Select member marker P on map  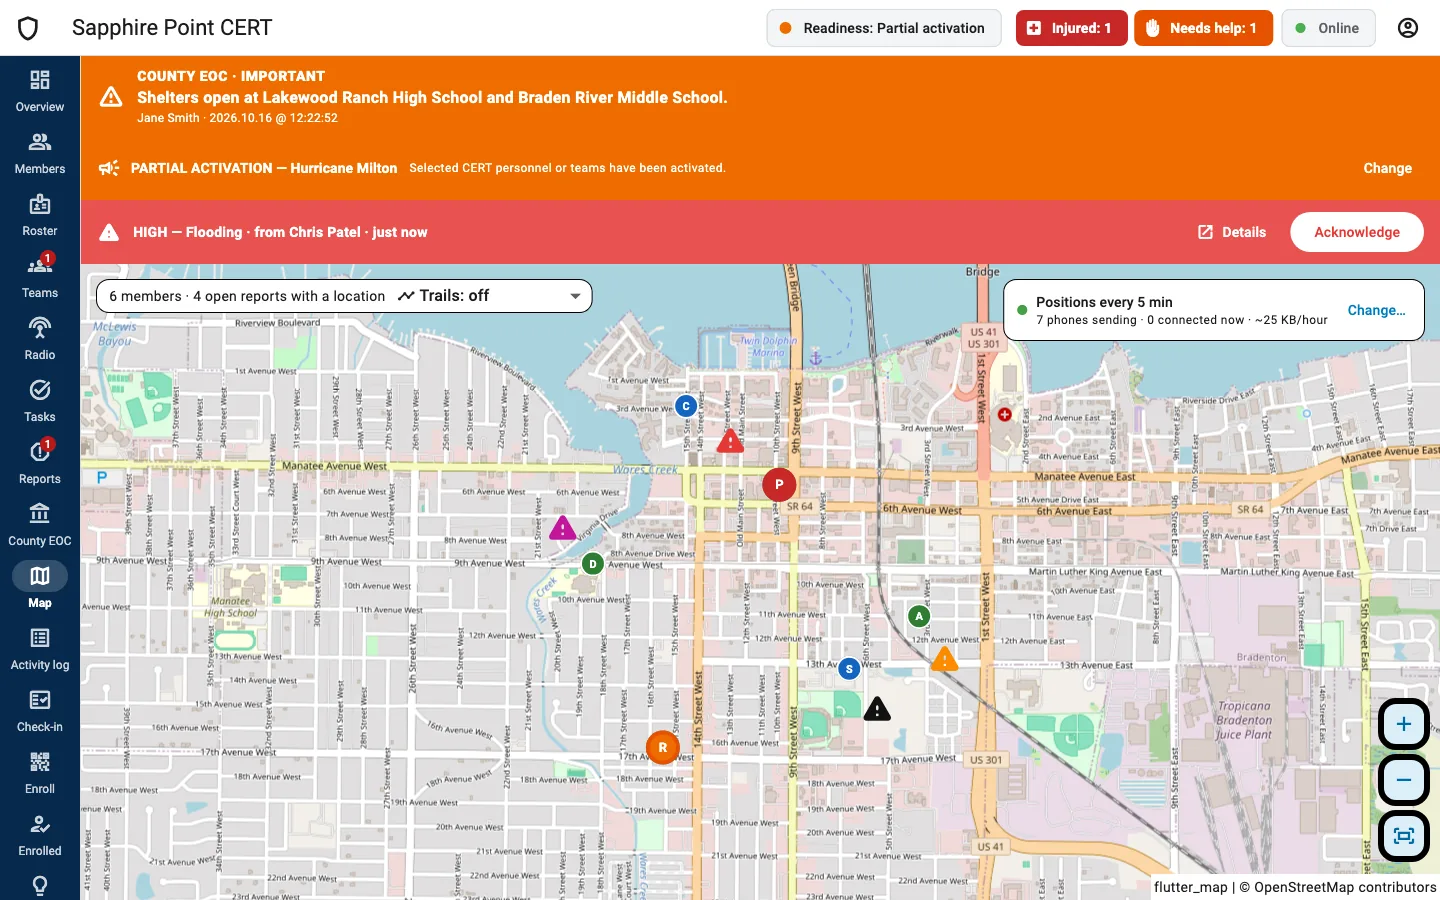pyautogui.click(x=779, y=484)
